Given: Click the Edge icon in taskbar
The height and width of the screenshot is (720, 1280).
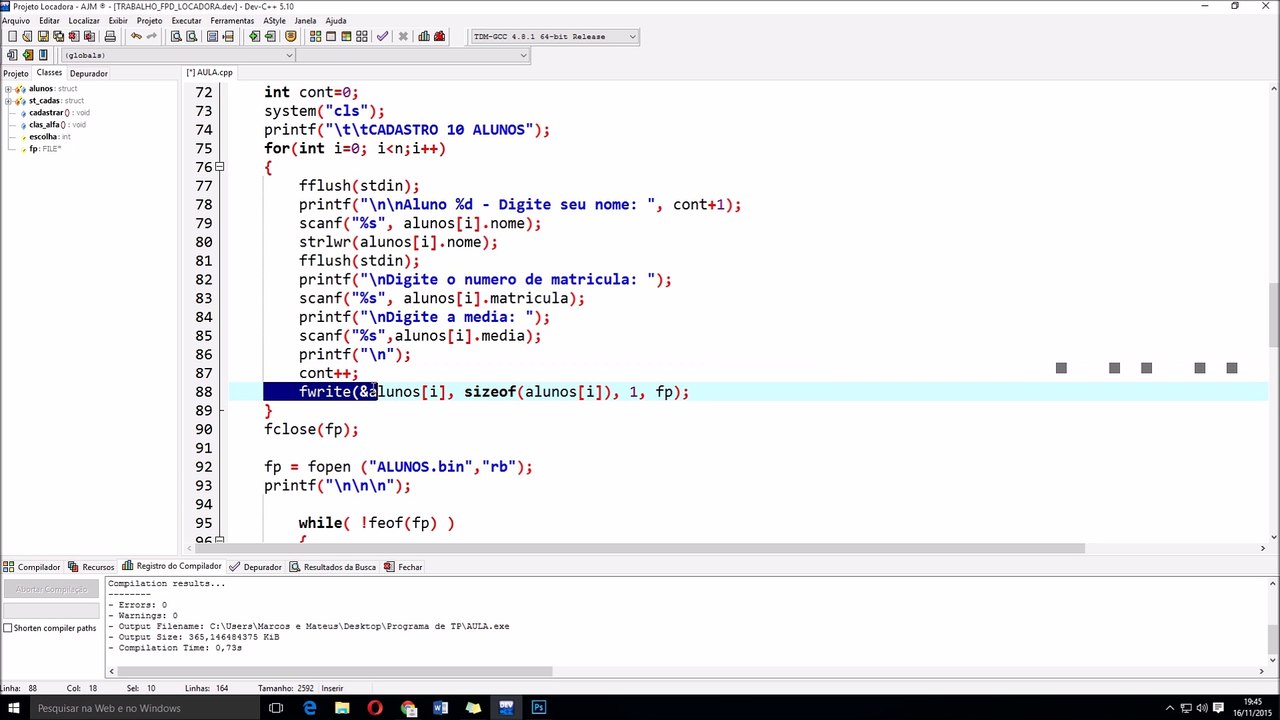Looking at the screenshot, I should tap(310, 708).
